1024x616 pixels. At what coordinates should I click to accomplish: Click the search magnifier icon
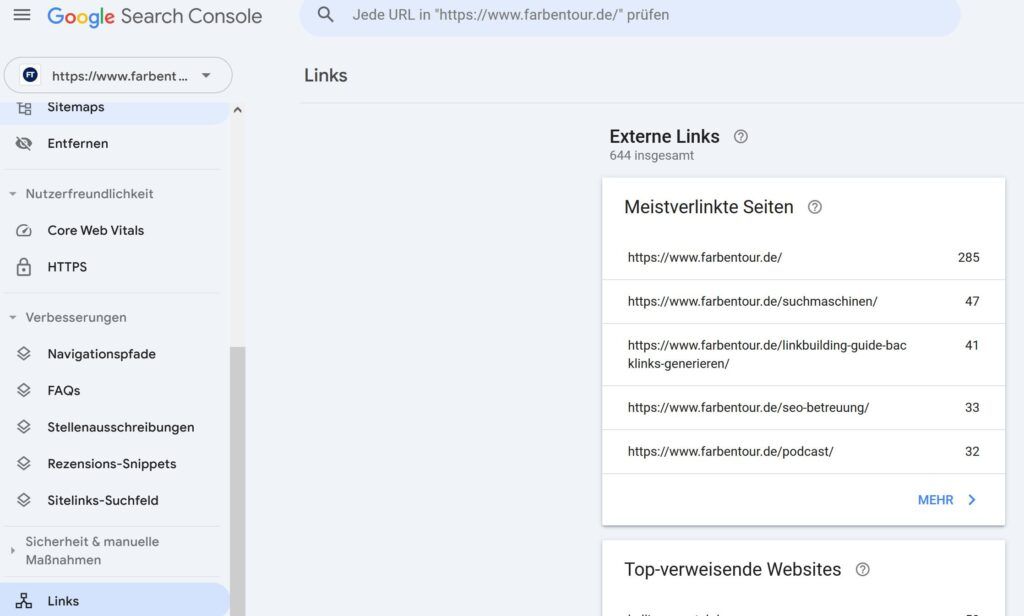[325, 14]
